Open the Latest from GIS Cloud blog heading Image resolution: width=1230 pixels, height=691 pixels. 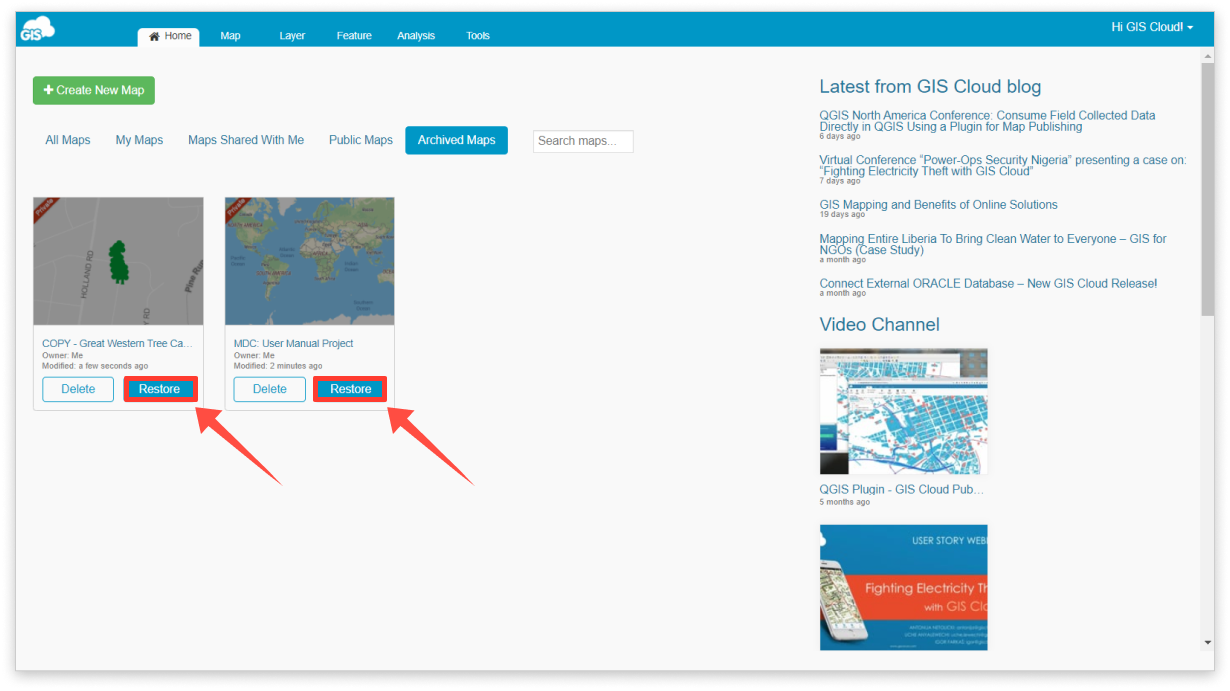coord(930,87)
